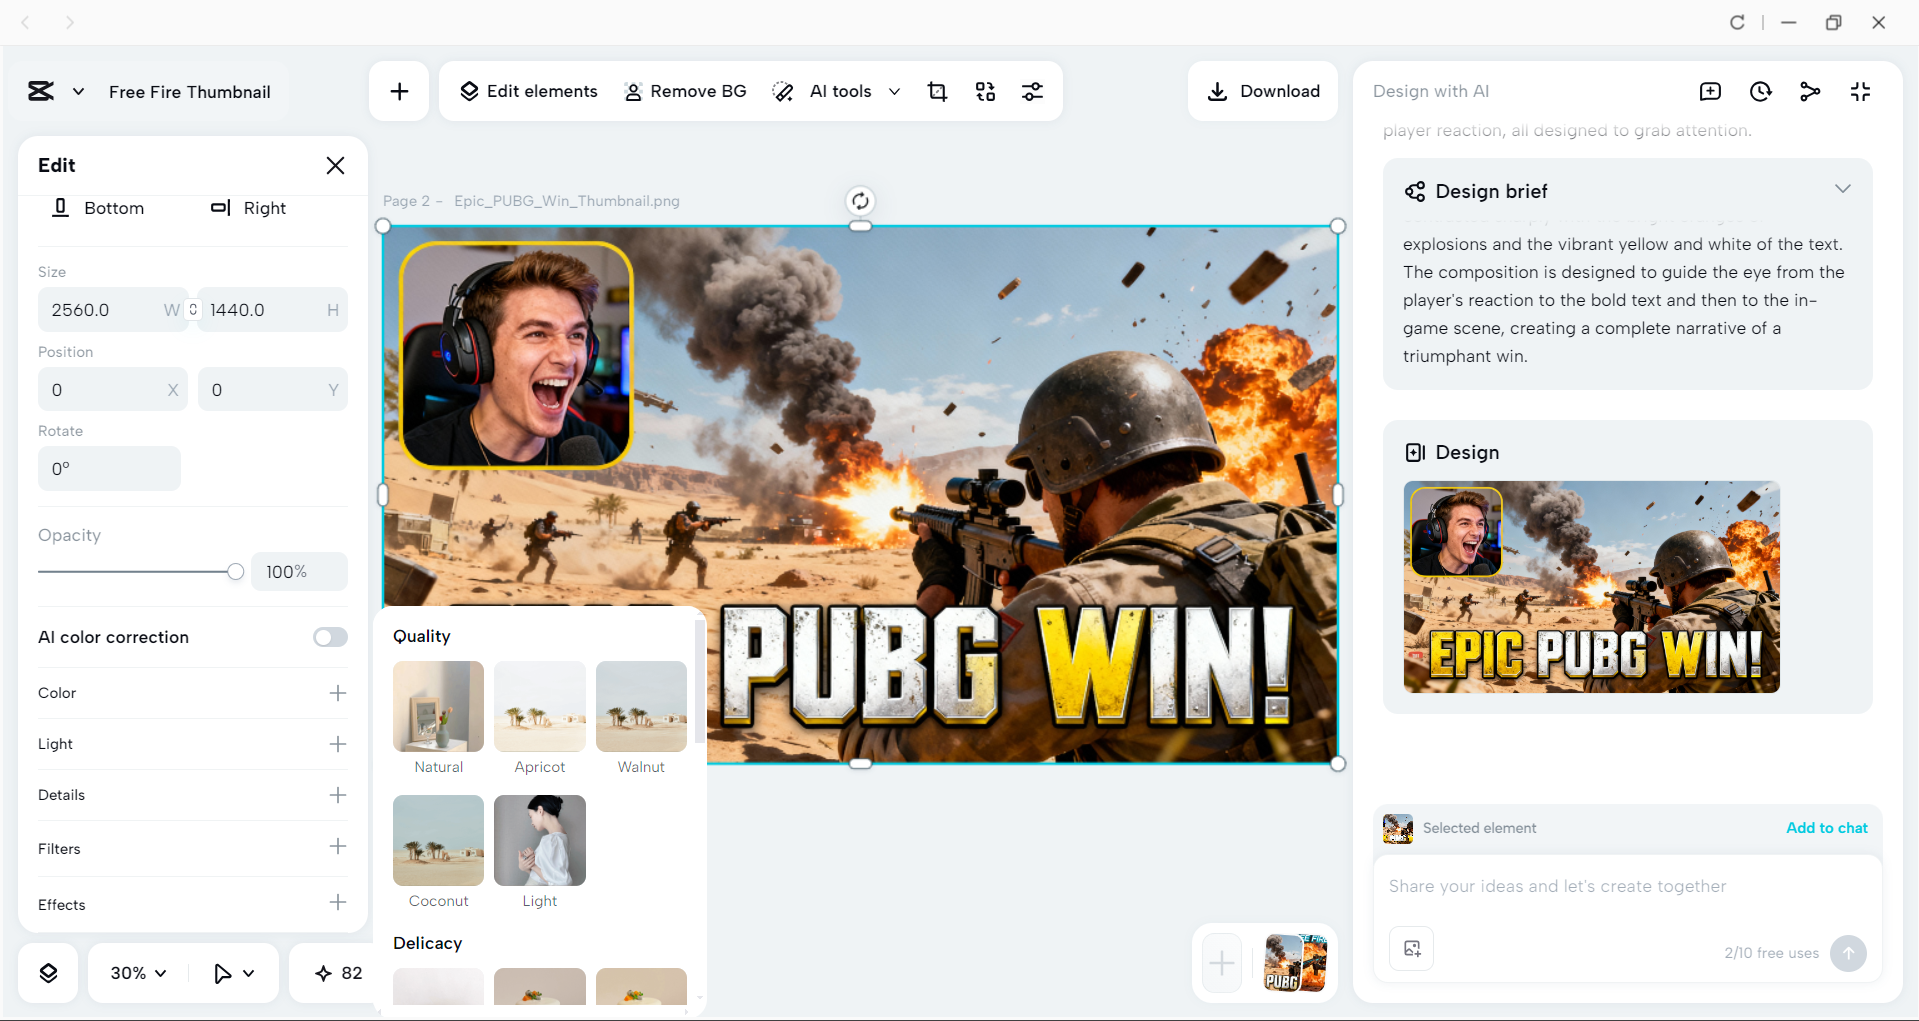The width and height of the screenshot is (1919, 1021).
Task: Start a new chat in Design with AI
Action: pyautogui.click(x=1710, y=92)
